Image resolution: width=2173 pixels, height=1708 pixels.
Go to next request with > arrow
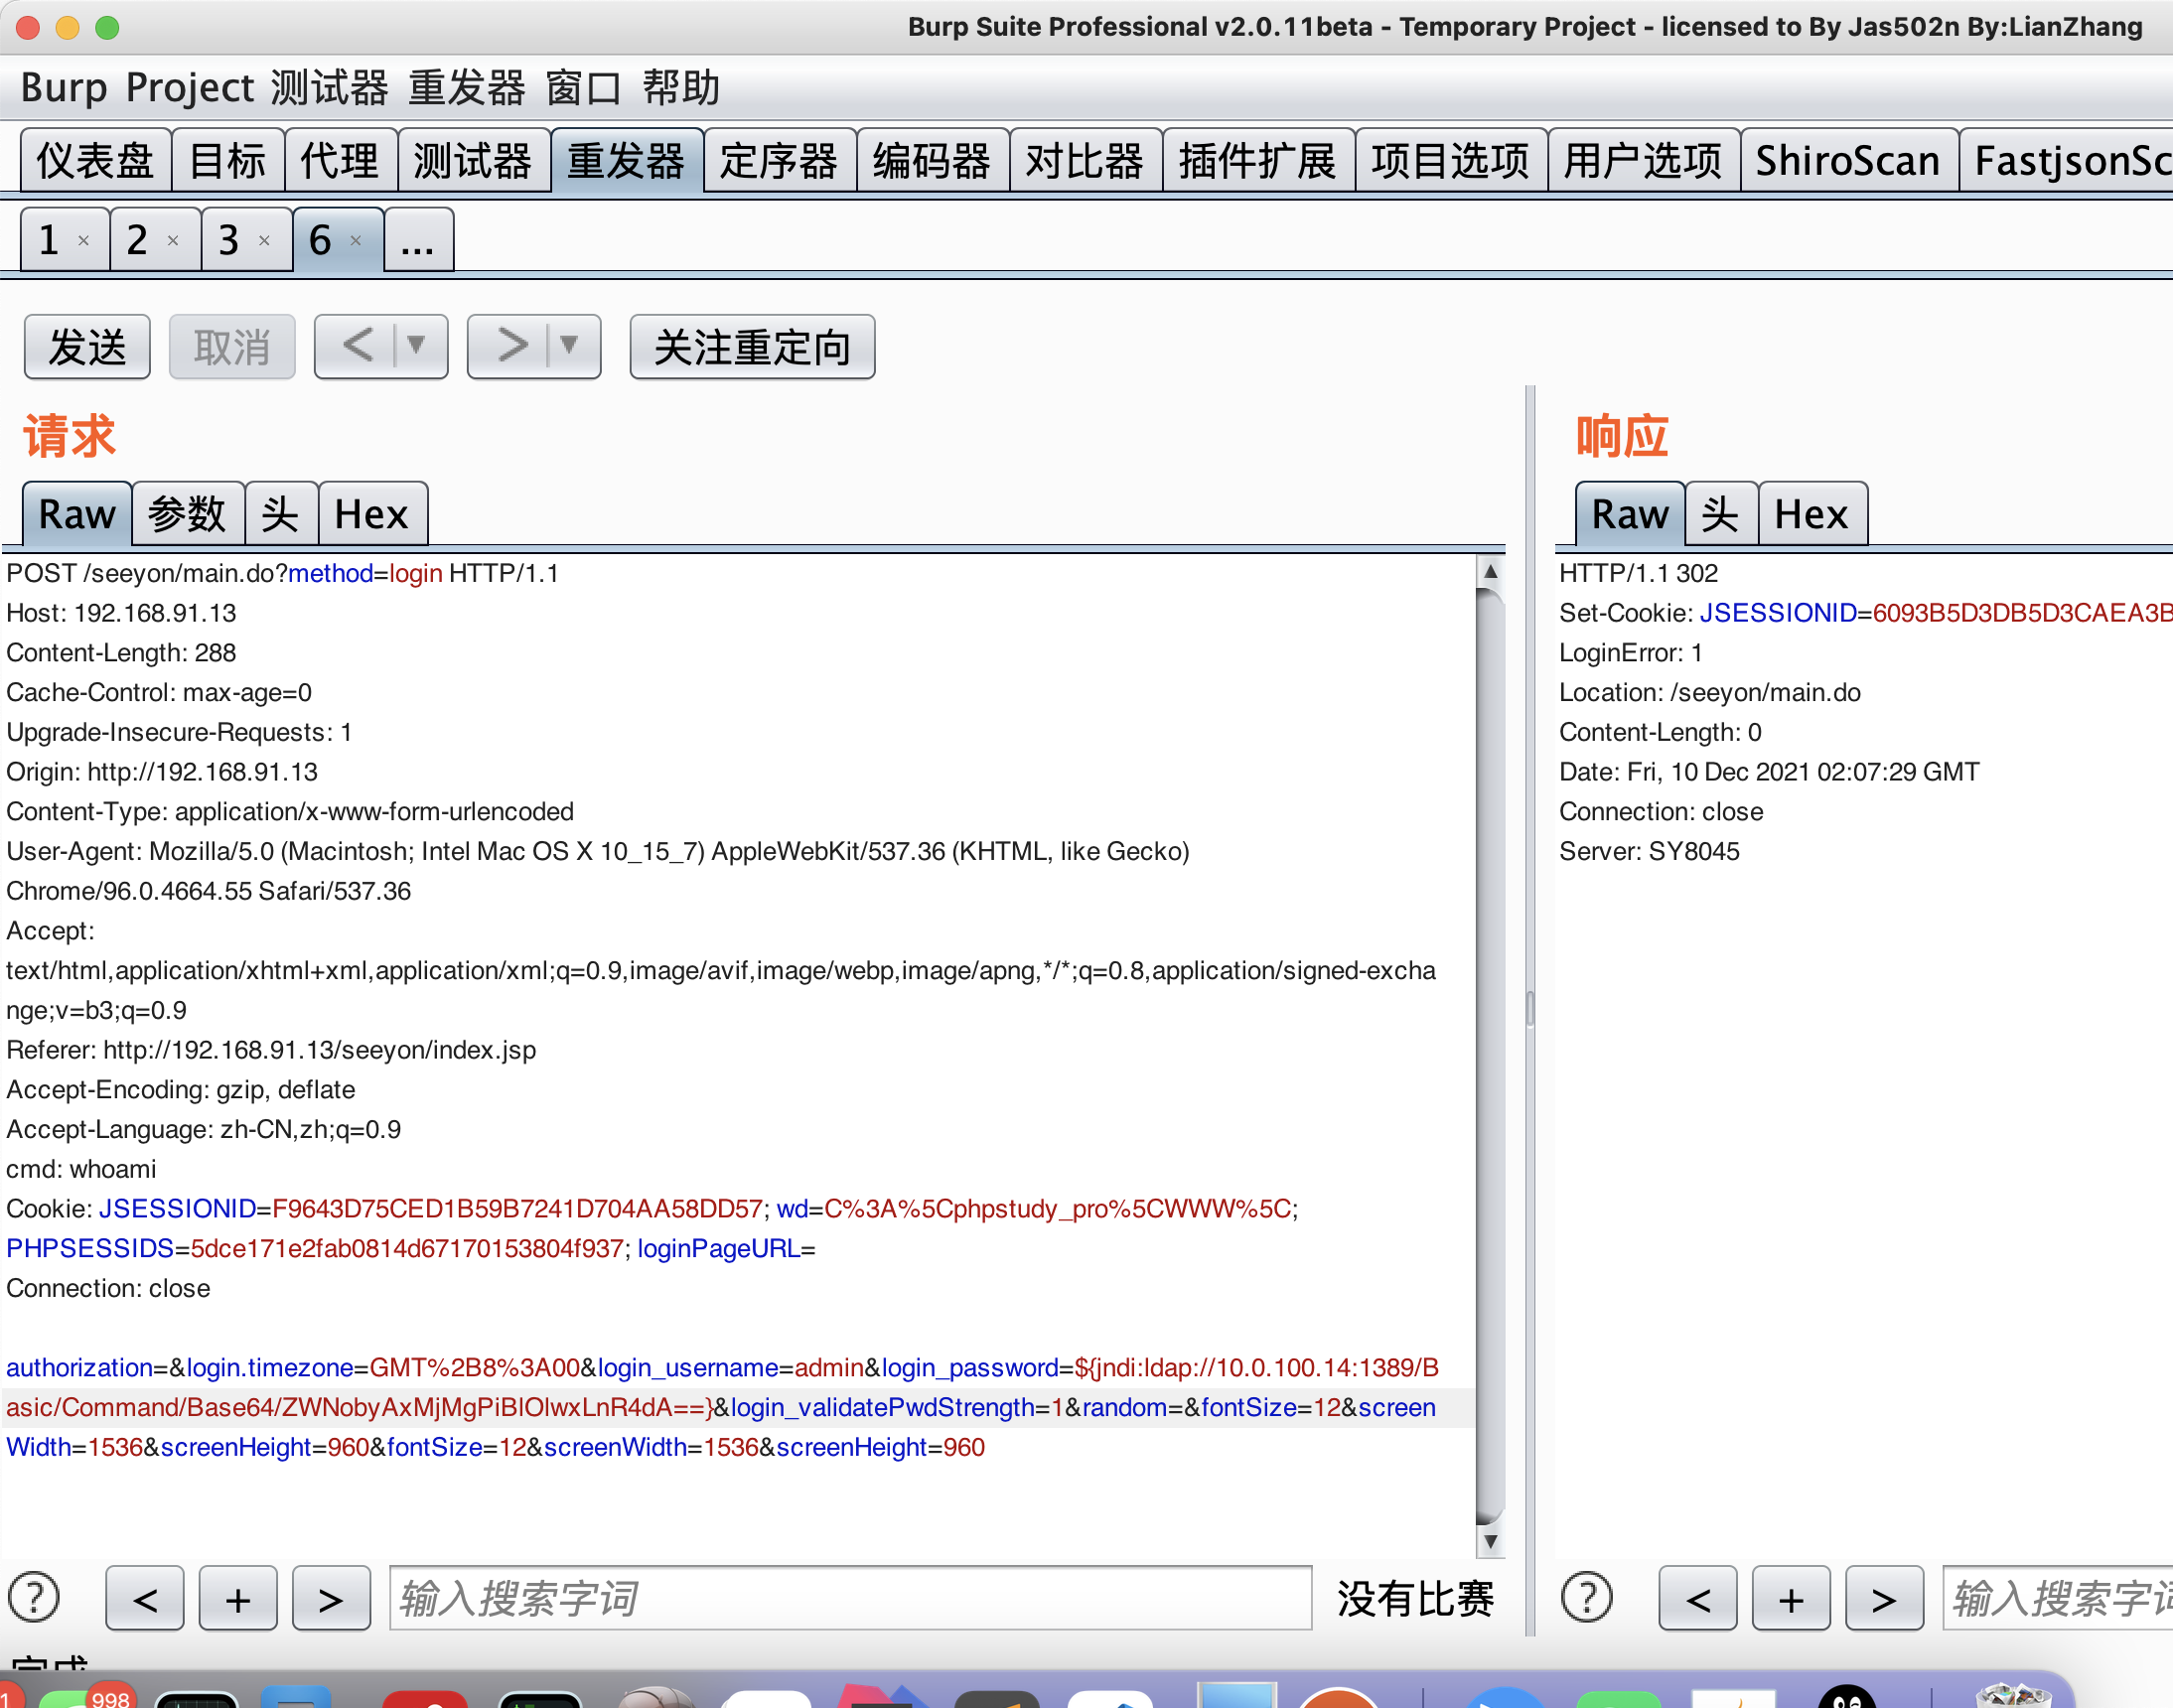(x=510, y=346)
